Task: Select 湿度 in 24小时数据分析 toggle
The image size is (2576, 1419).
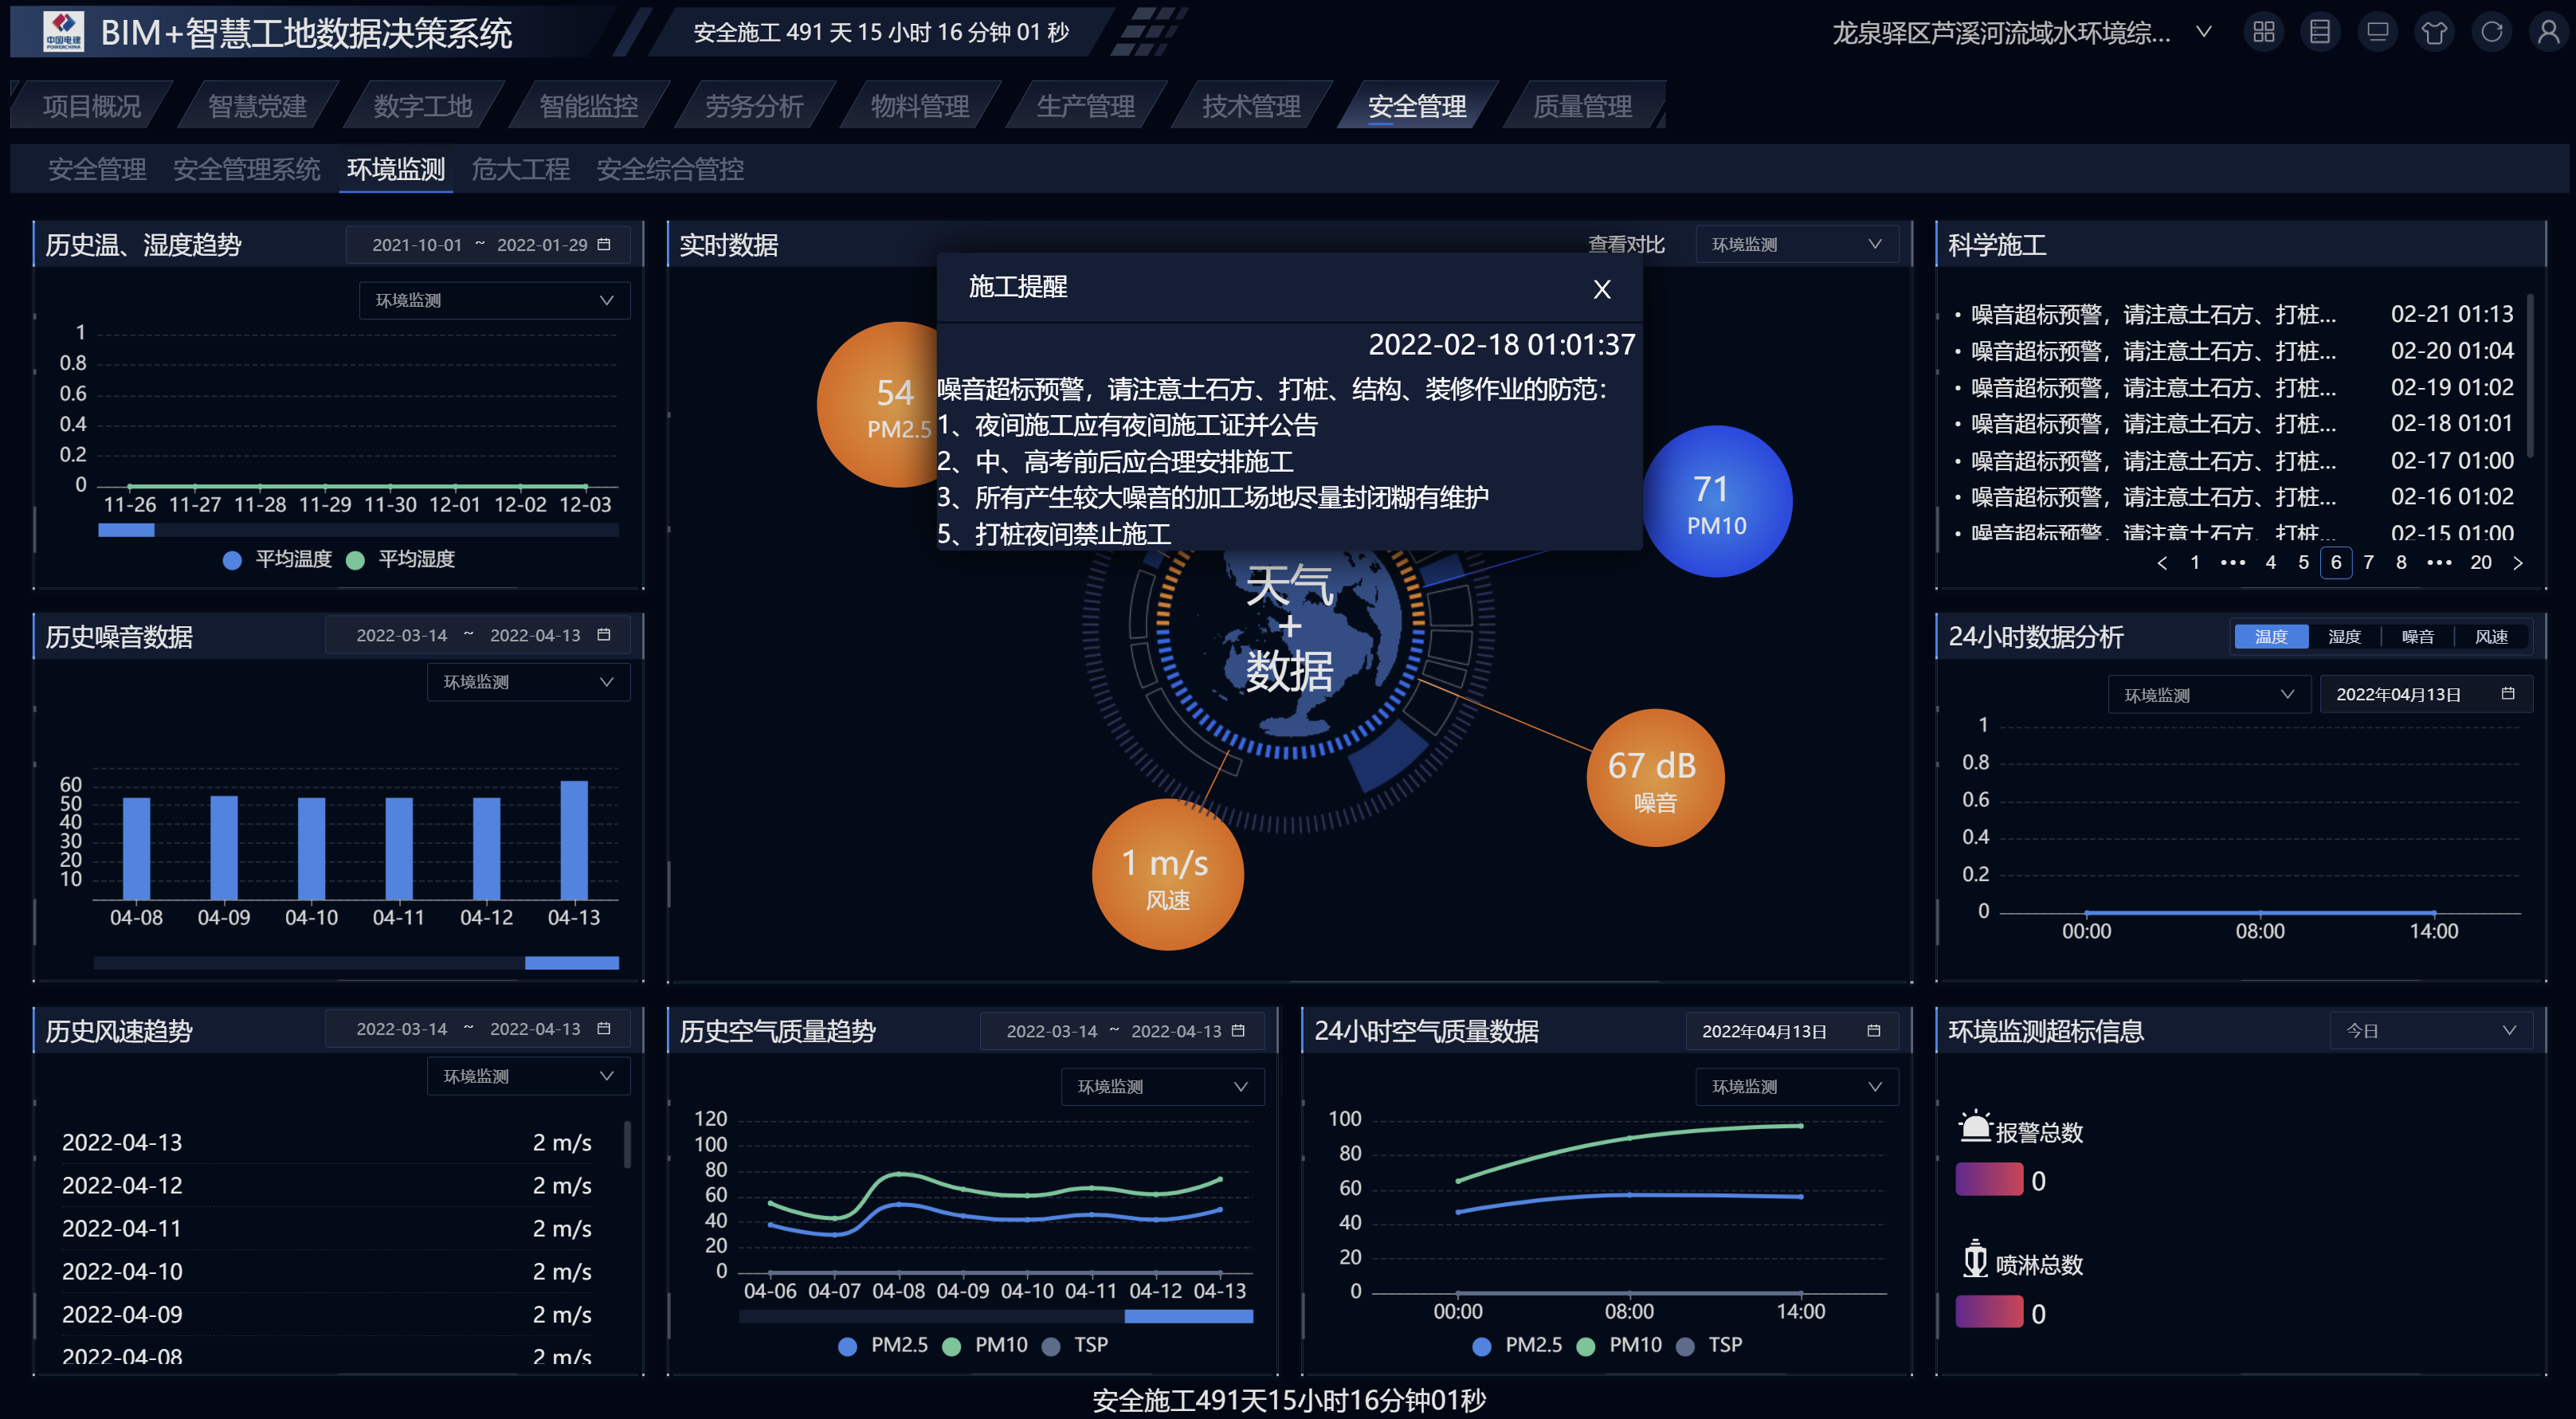Action: click(x=2344, y=636)
